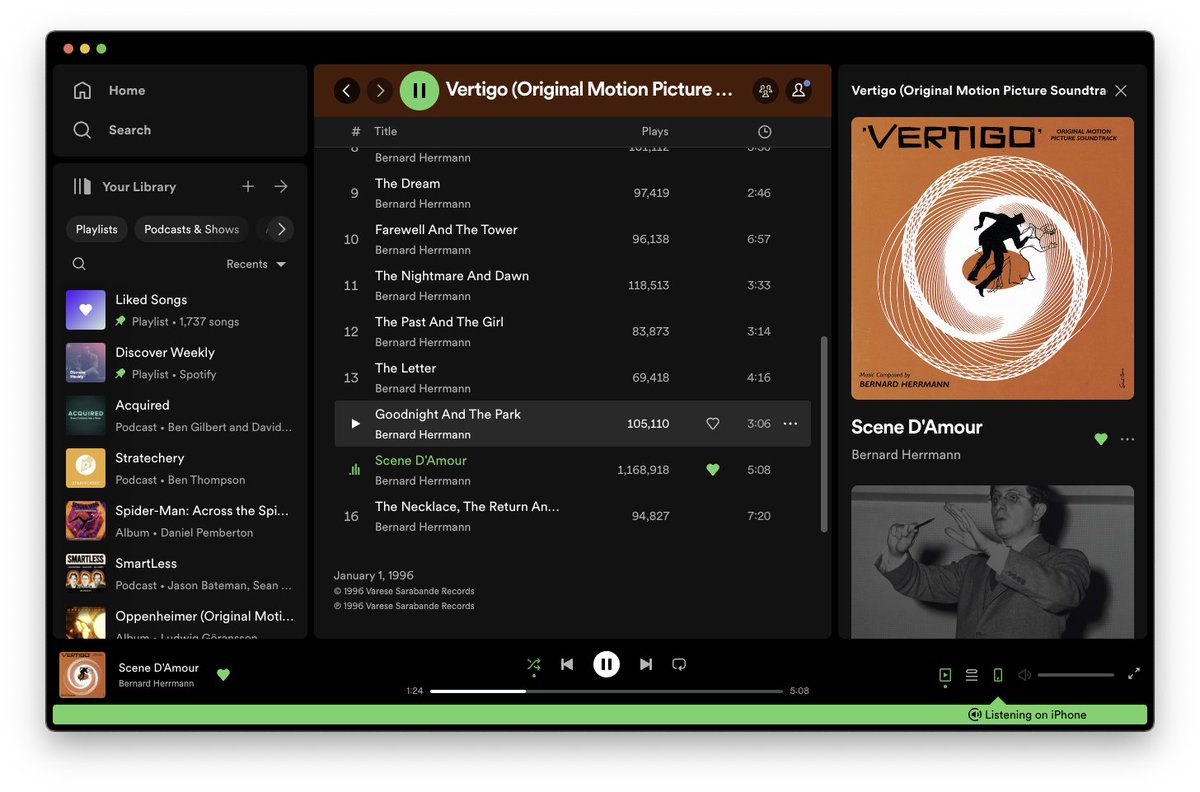Open the play queue

click(x=972, y=675)
